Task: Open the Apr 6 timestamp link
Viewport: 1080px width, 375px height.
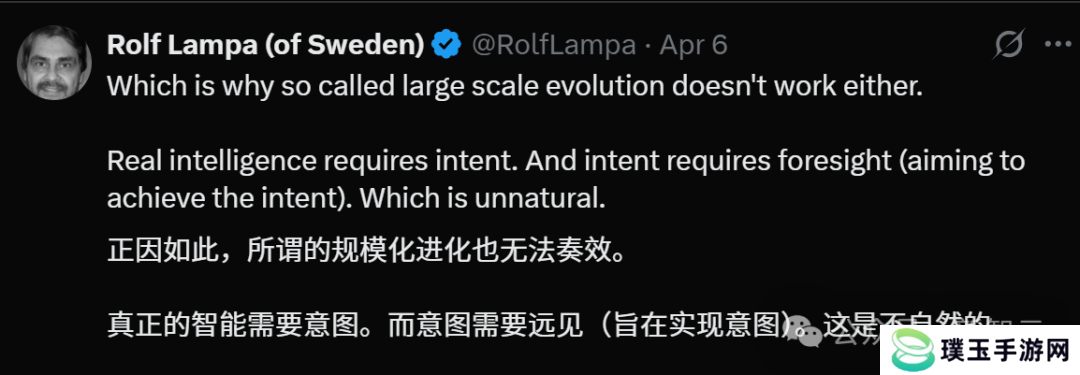Action: [693, 45]
